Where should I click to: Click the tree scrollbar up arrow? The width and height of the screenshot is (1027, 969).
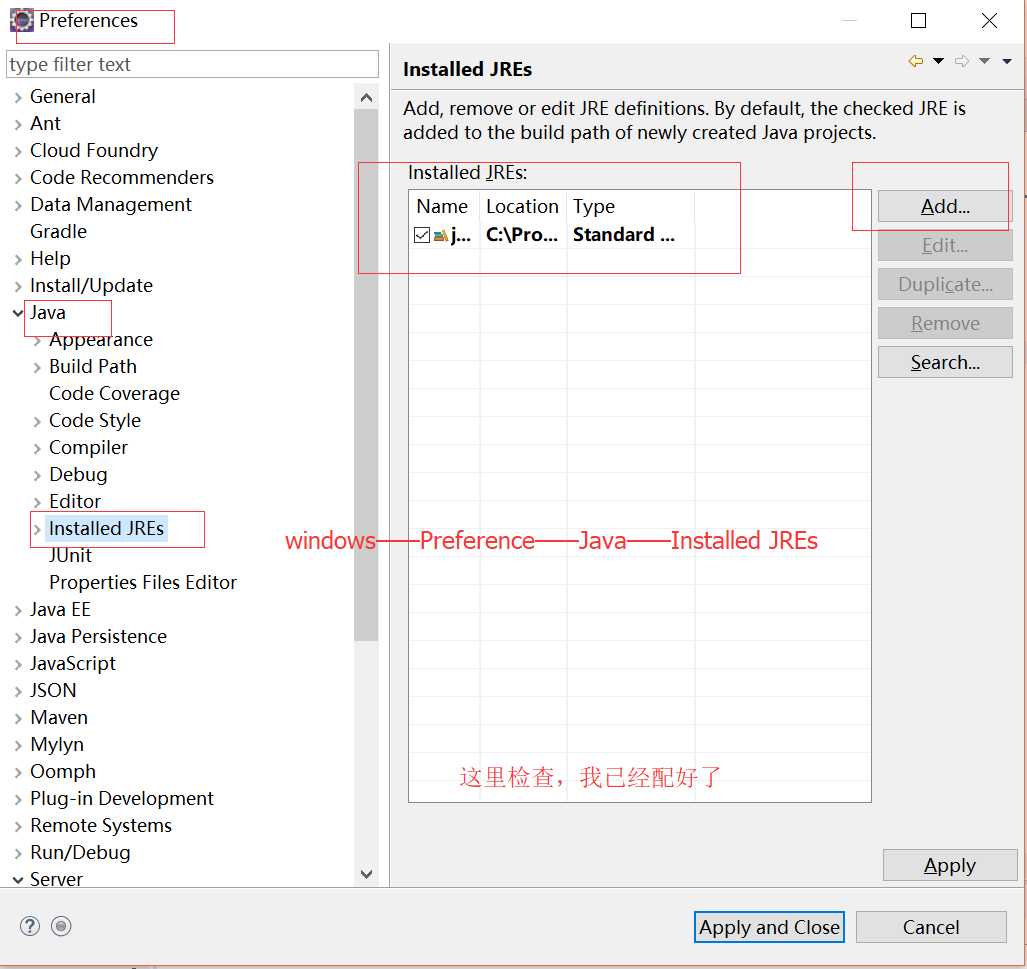point(366,98)
